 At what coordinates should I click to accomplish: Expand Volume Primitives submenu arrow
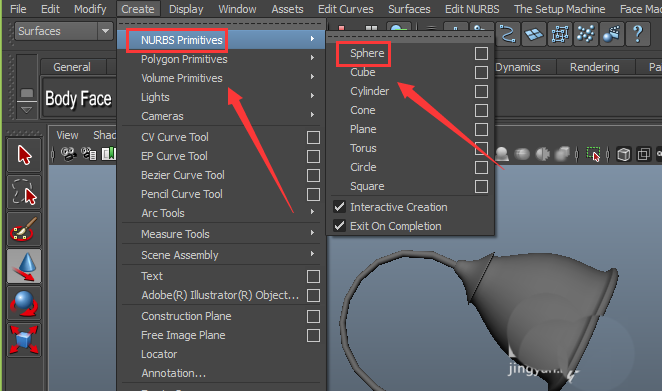[312, 76]
